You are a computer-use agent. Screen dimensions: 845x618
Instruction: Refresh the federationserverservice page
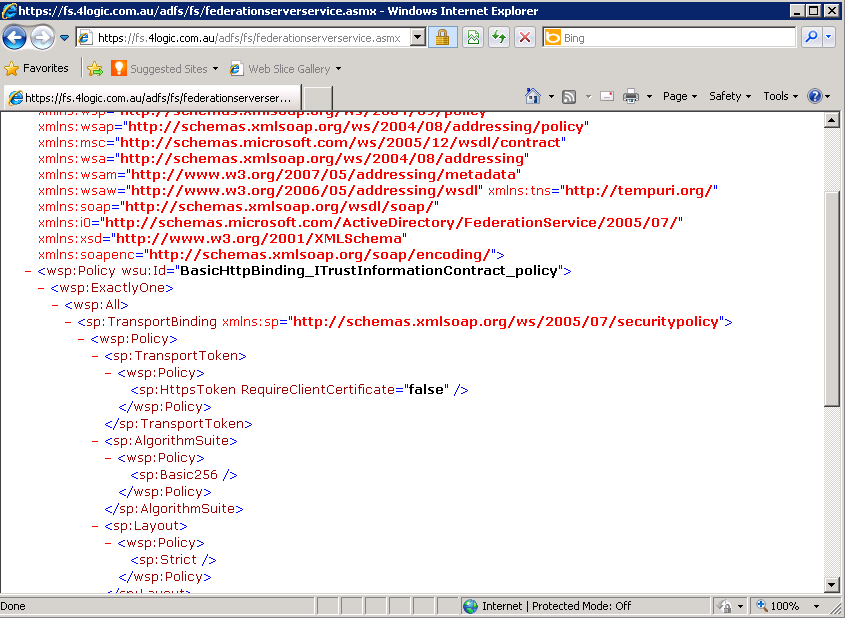498,37
